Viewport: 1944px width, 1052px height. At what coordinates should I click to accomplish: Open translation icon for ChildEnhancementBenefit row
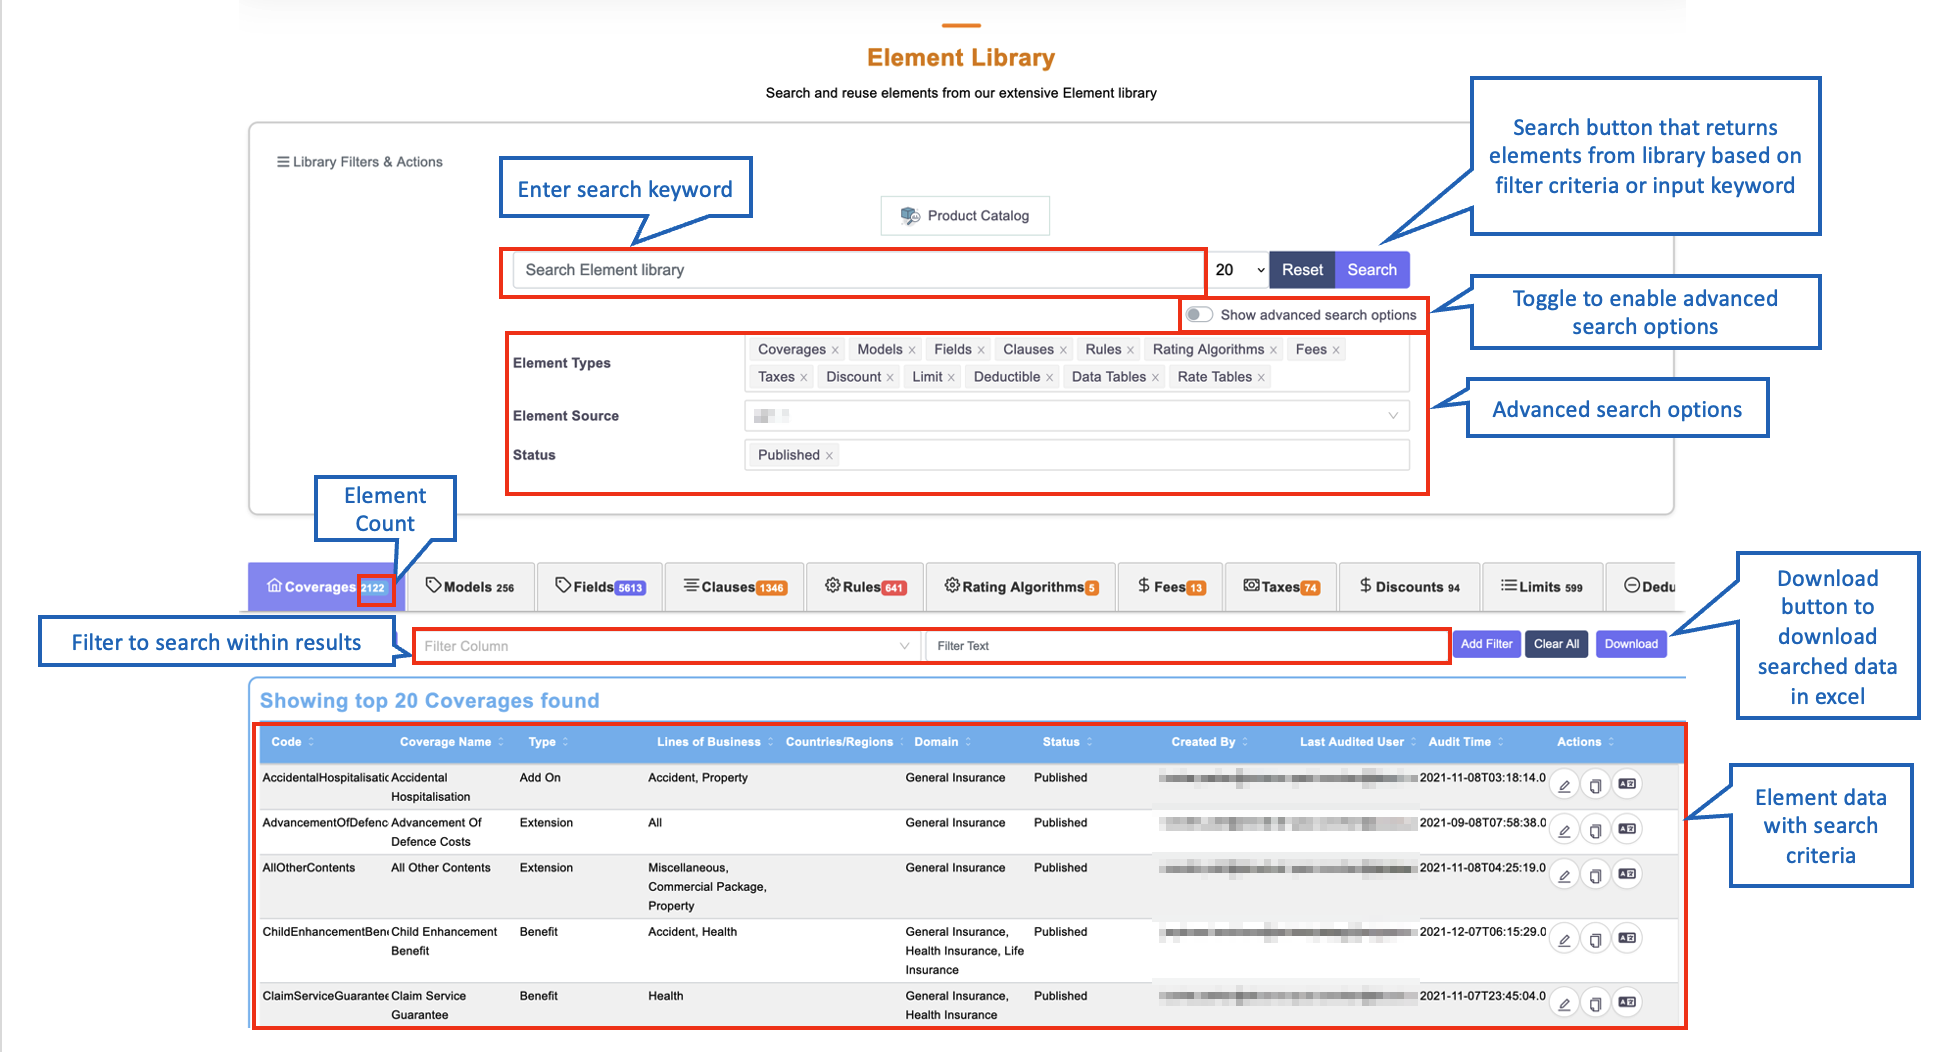point(1627,938)
